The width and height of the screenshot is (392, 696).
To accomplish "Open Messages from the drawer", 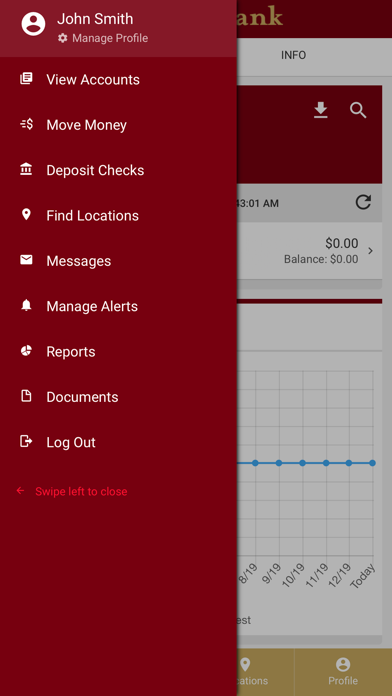I will [118, 261].
